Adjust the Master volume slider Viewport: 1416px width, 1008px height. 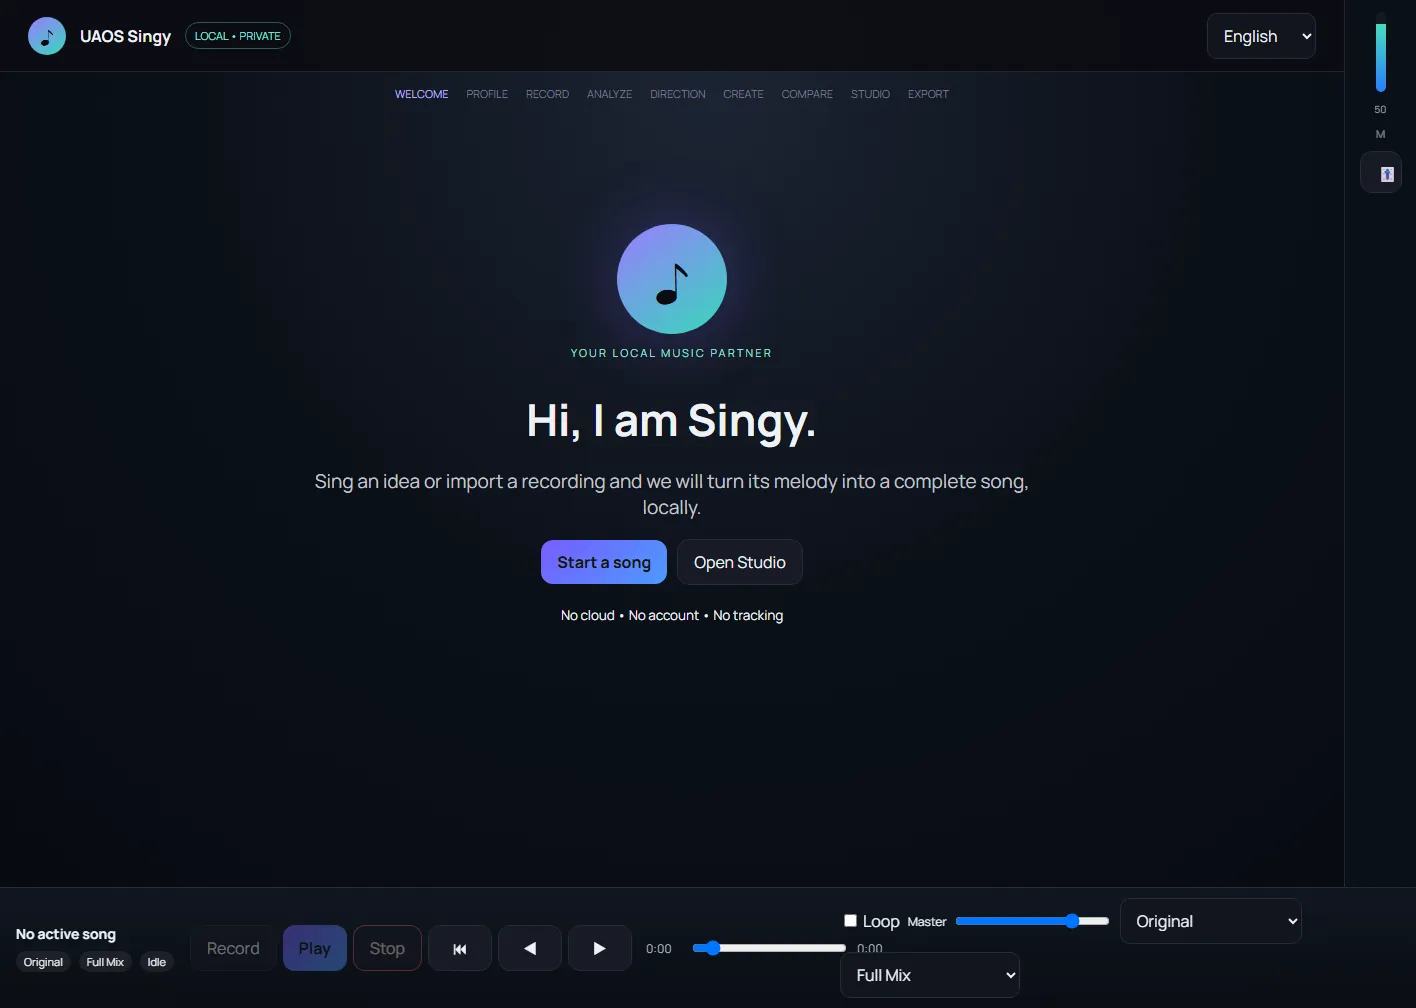coord(1032,921)
